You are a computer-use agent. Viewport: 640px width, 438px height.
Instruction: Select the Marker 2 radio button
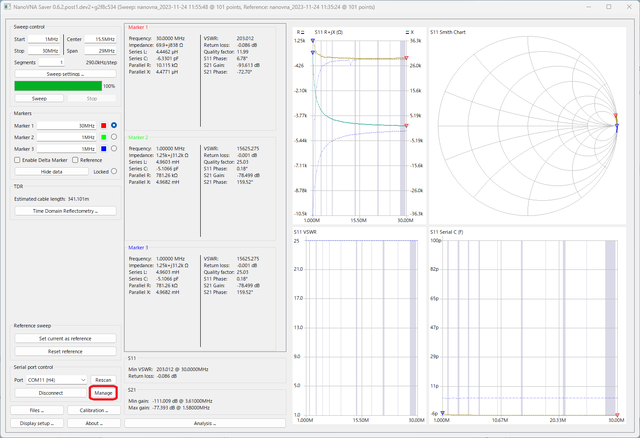(114, 137)
